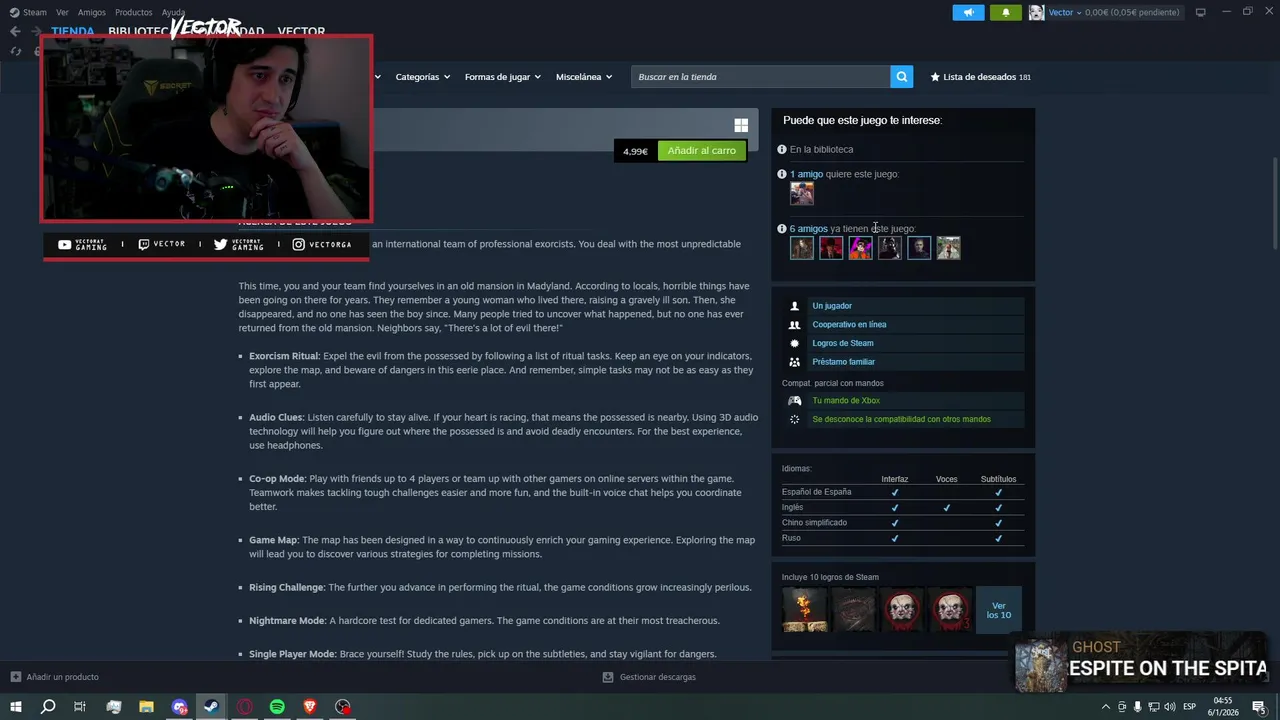The image size is (1280, 720).
Task: Expand the Formas de jugar dropdown
Action: (502, 77)
